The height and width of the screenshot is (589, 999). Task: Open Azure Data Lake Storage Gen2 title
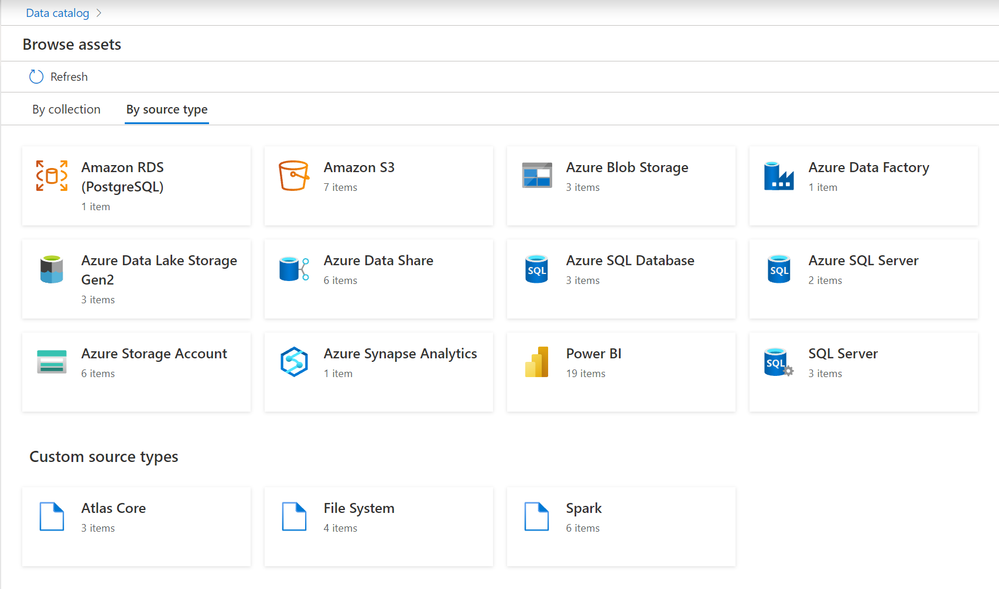click(159, 270)
